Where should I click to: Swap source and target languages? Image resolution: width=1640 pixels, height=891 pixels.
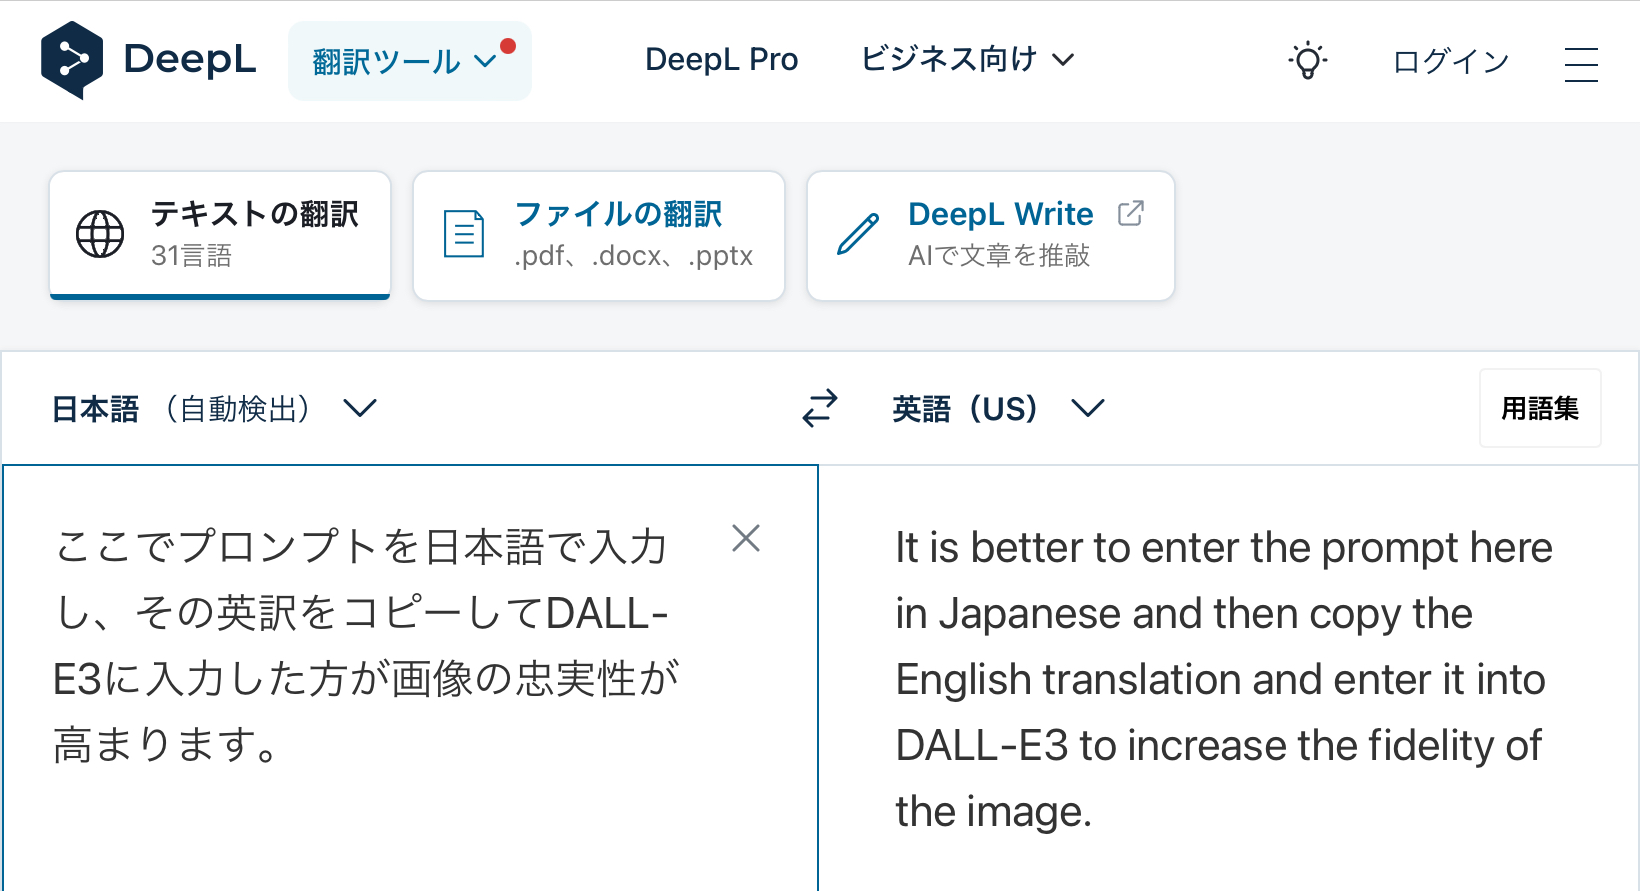coord(820,409)
